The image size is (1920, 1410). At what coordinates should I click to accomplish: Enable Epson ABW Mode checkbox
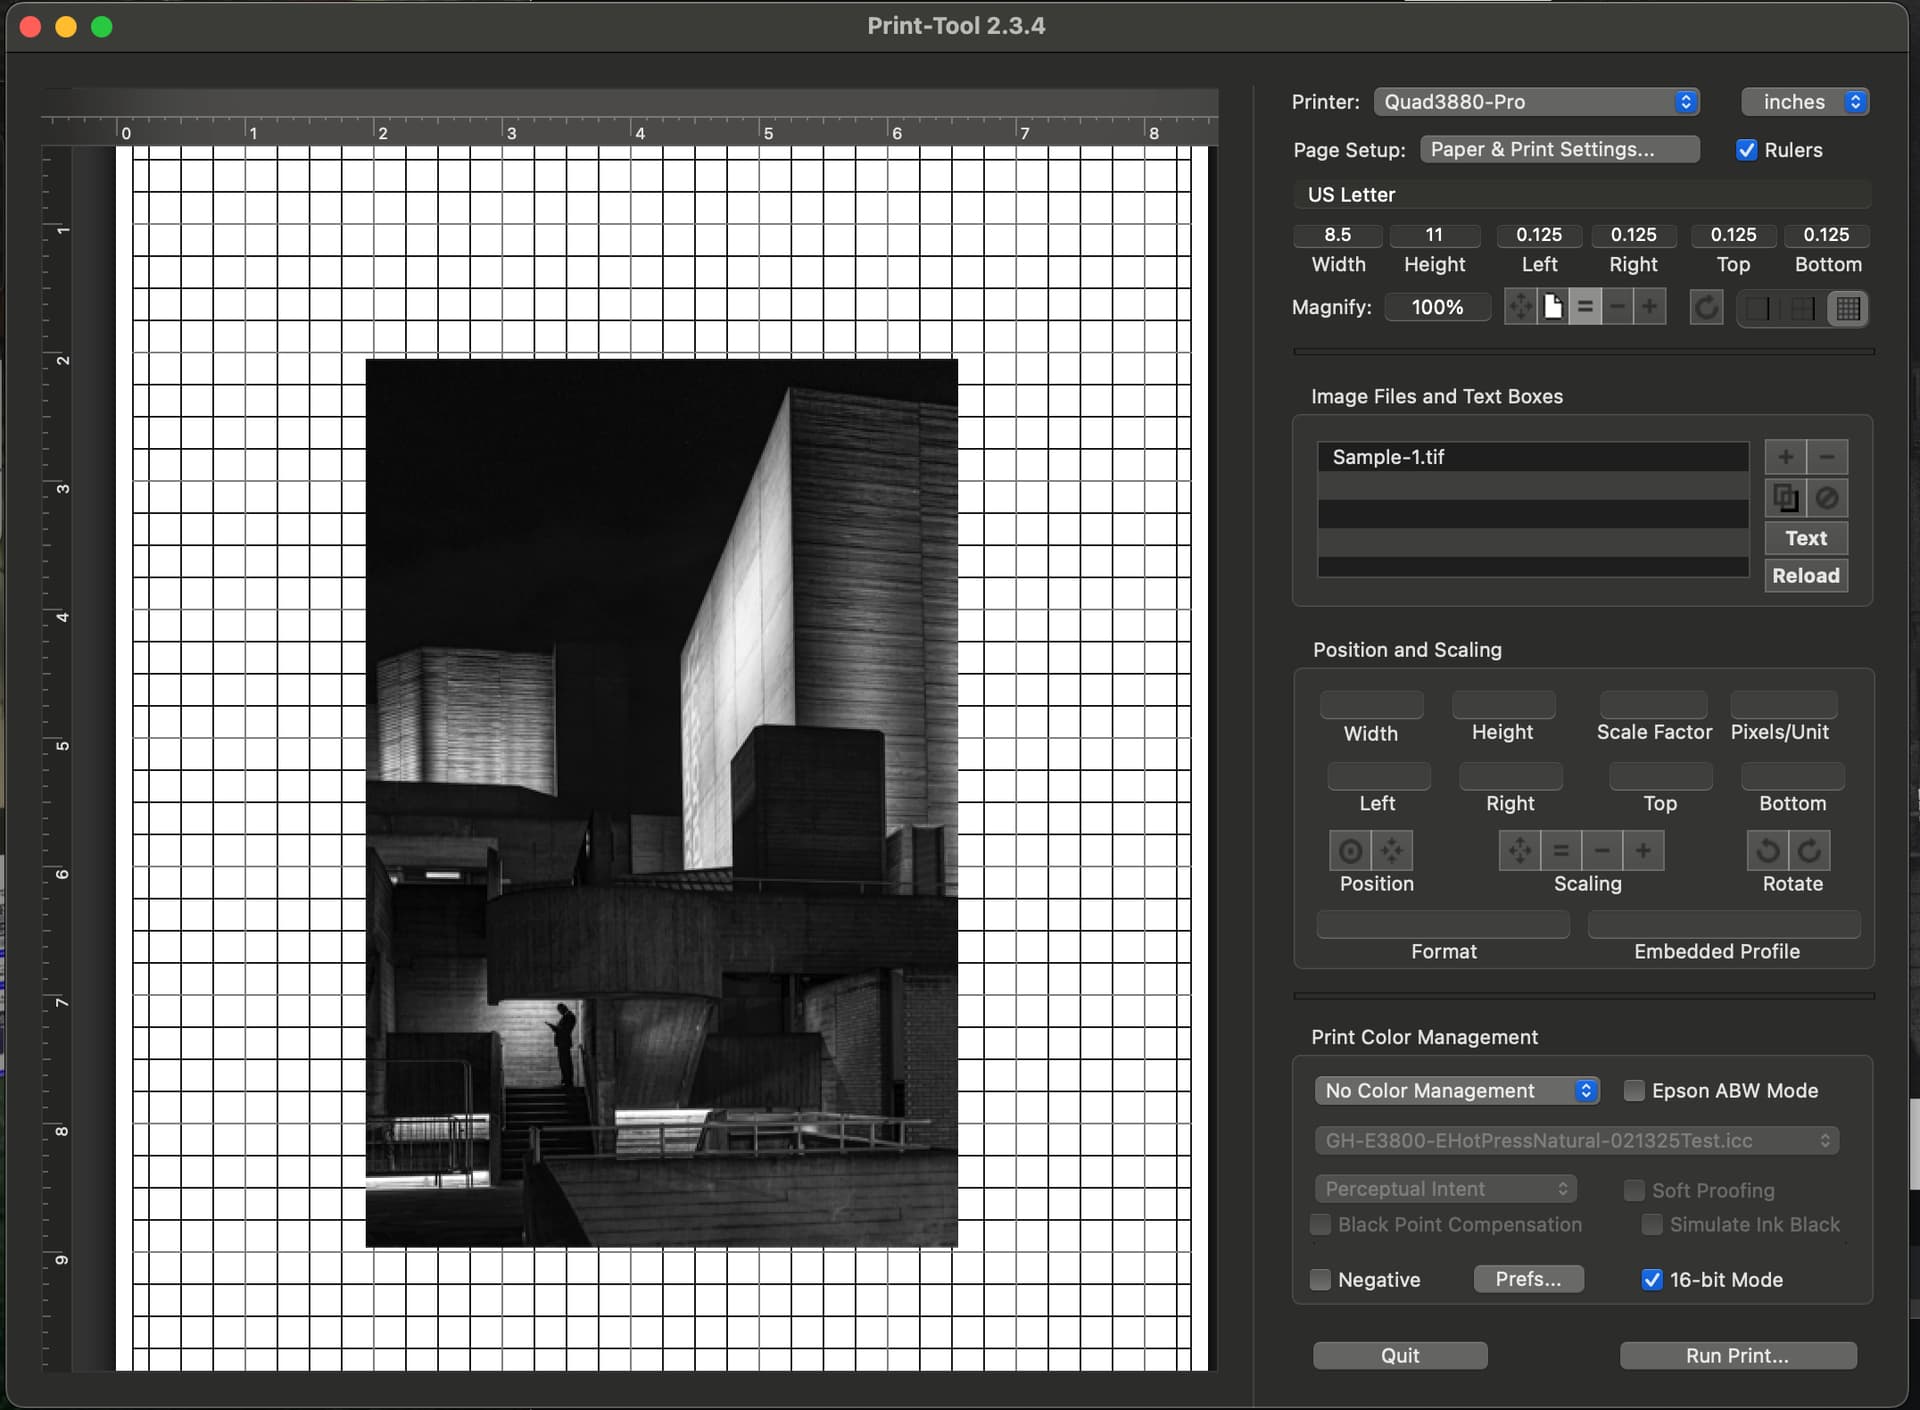1634,1091
